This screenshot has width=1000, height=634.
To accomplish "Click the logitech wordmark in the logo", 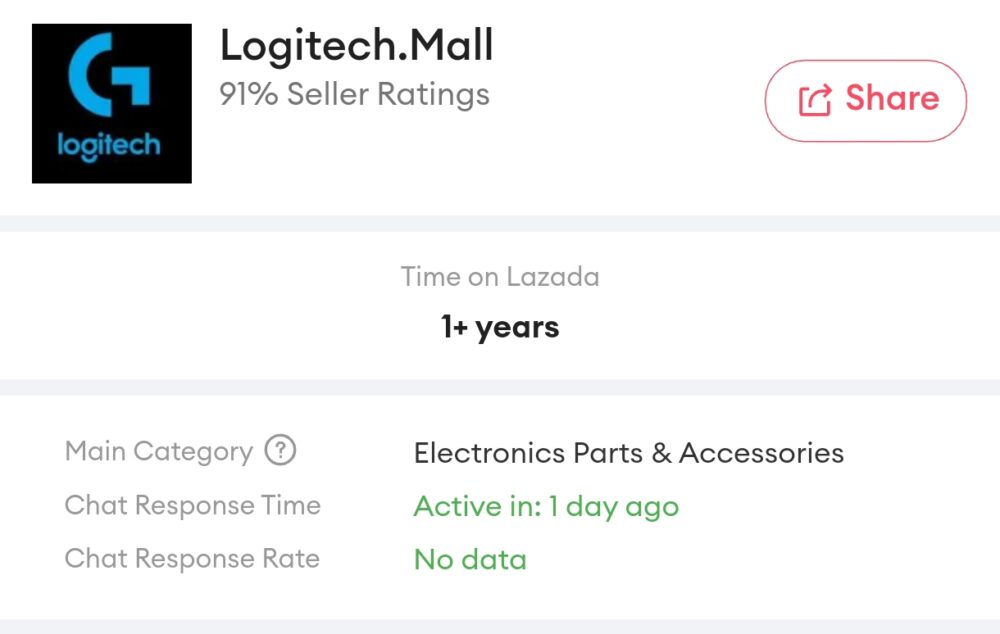I will pos(110,146).
